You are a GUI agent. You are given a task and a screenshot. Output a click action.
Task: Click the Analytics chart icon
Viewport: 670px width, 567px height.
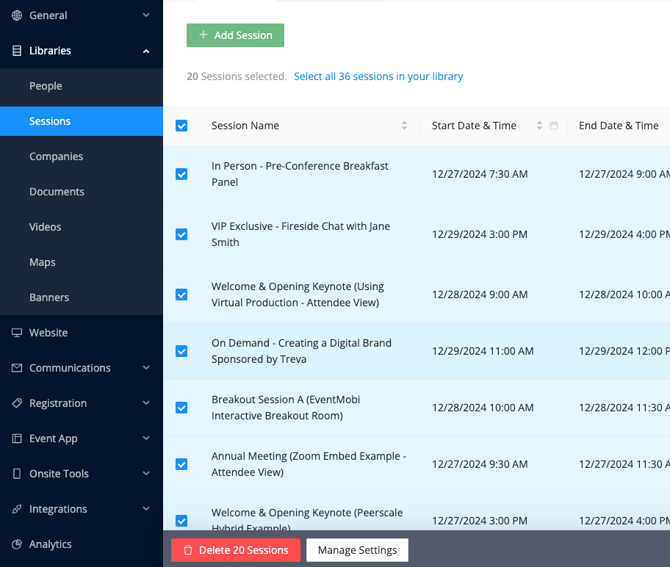[17, 545]
